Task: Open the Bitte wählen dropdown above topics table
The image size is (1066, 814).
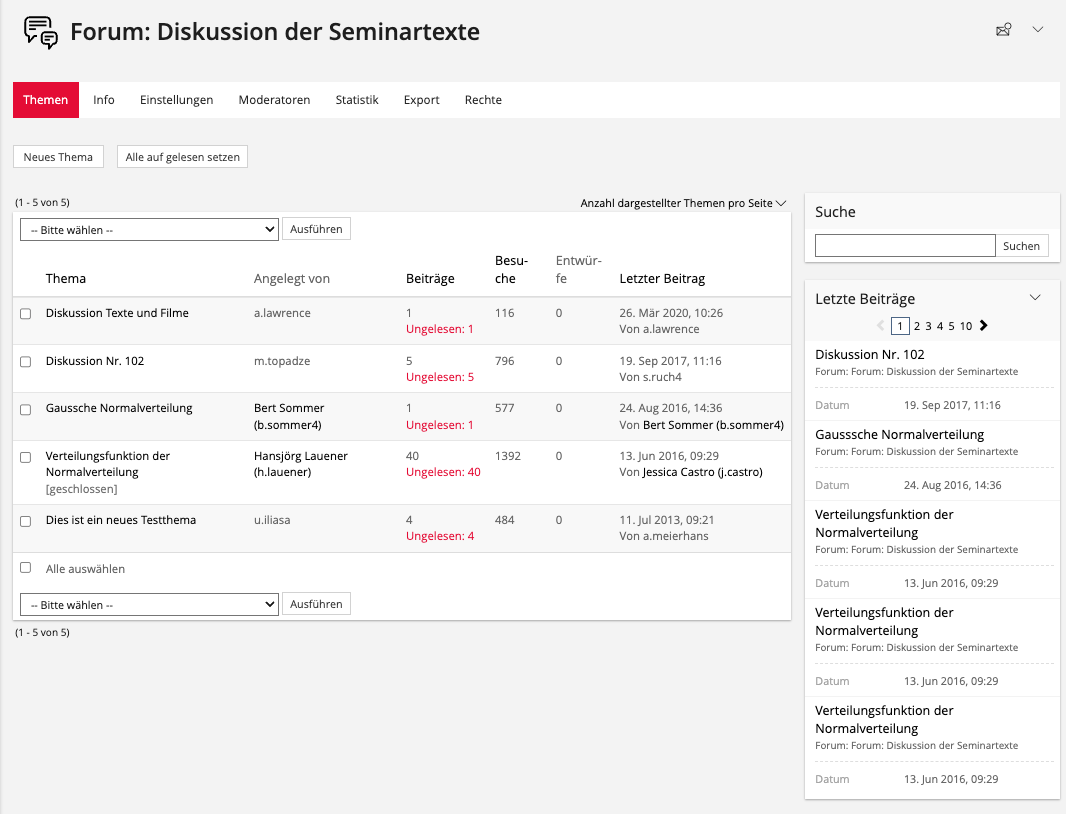Action: 149,230
